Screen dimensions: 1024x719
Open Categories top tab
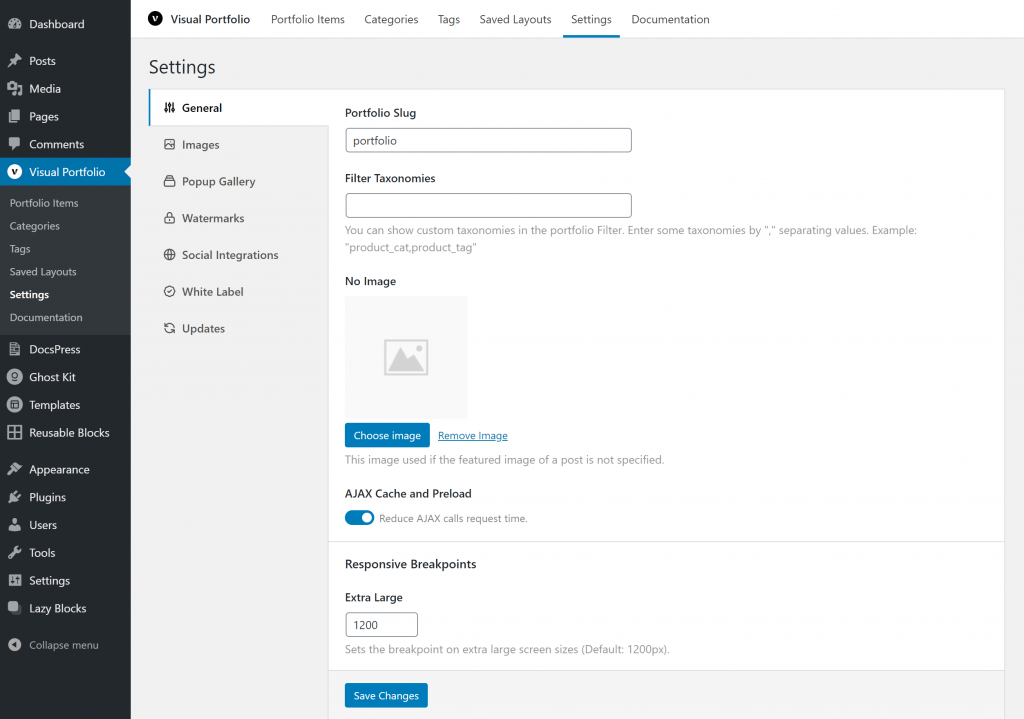(391, 19)
